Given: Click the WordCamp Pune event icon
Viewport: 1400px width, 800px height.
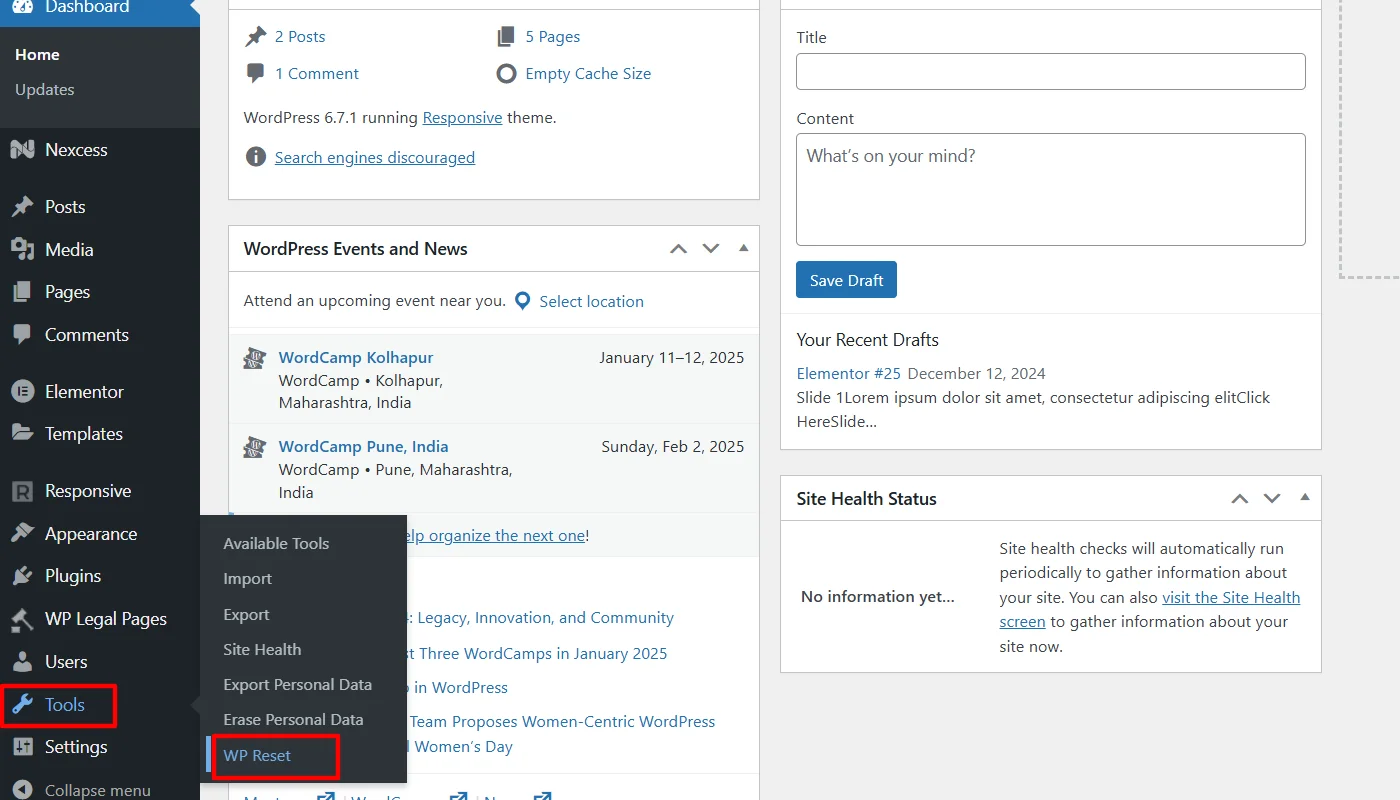Looking at the screenshot, I should point(255,448).
